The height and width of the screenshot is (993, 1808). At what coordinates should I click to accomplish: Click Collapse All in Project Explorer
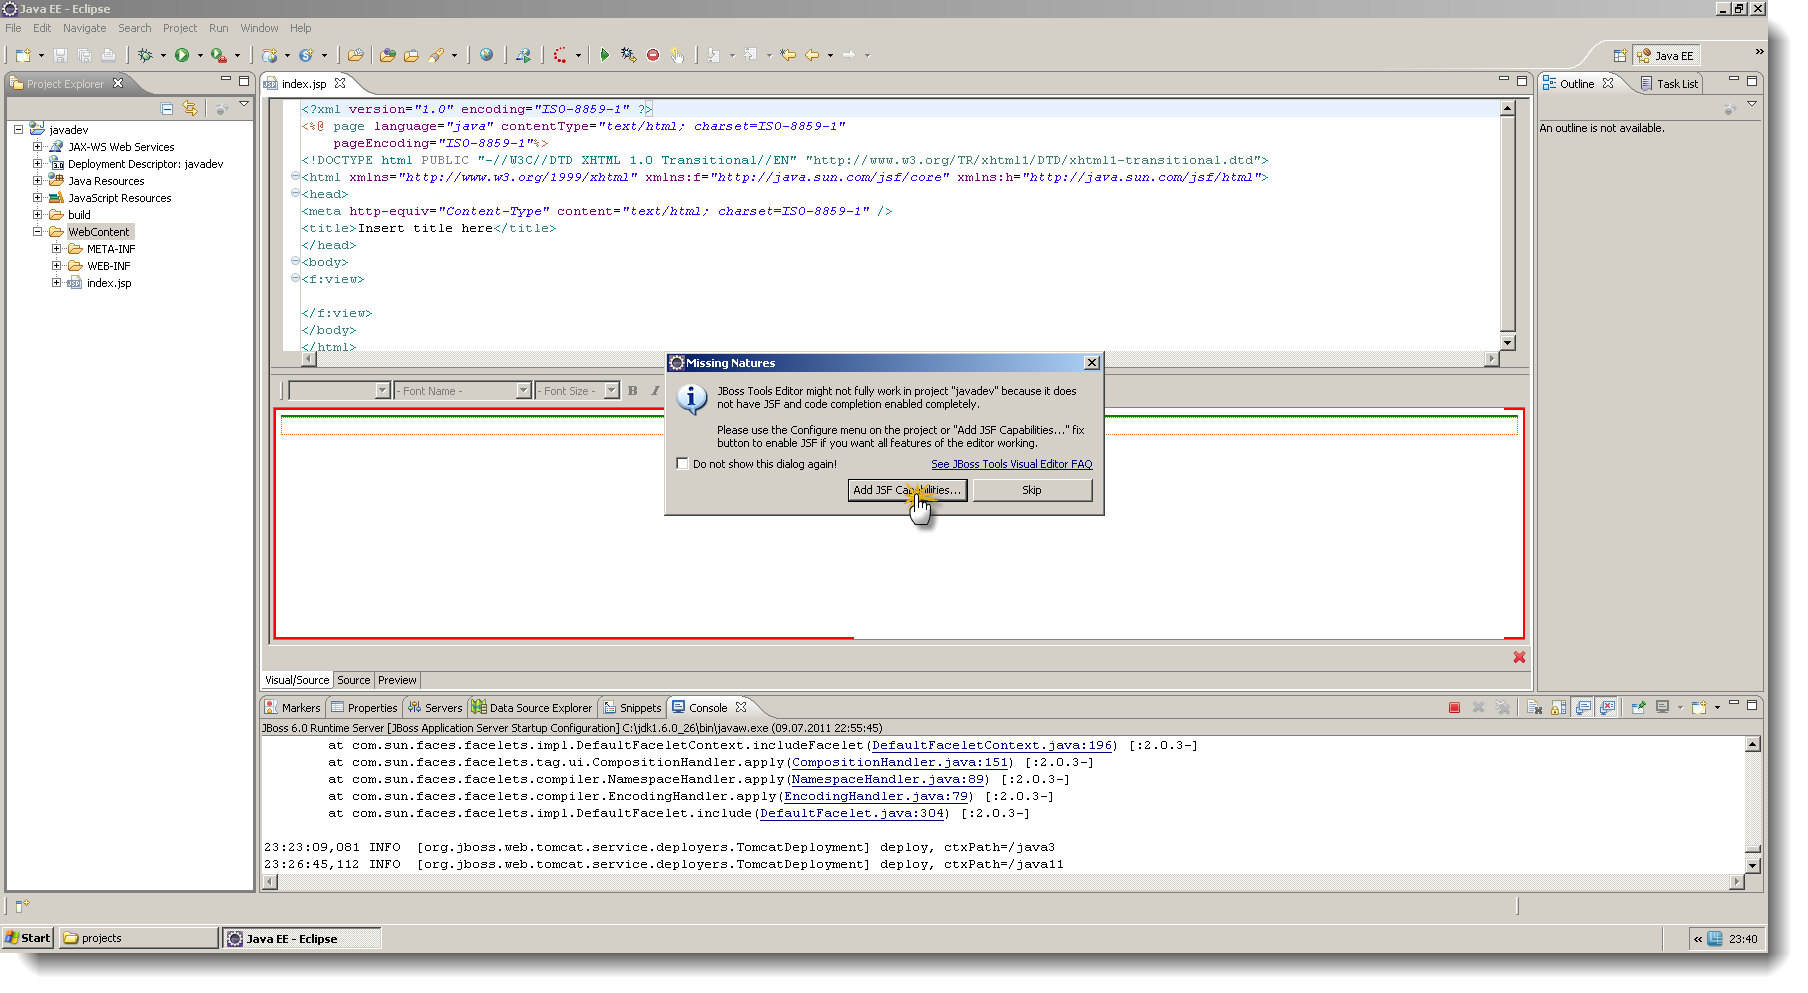click(x=167, y=108)
